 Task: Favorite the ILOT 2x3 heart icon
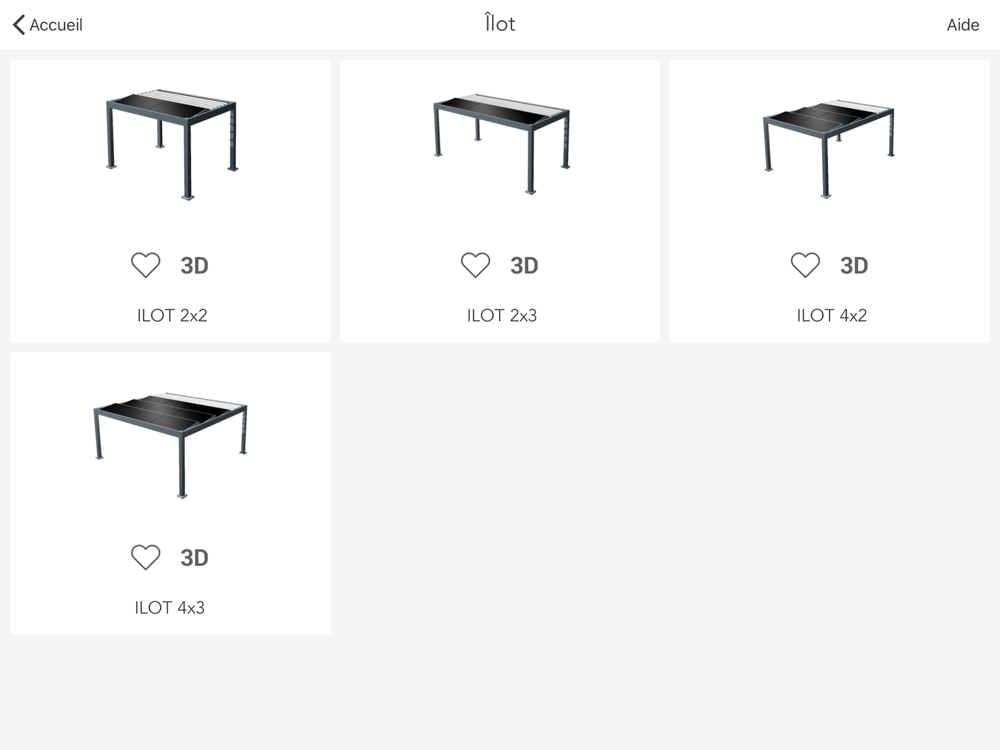coord(475,265)
